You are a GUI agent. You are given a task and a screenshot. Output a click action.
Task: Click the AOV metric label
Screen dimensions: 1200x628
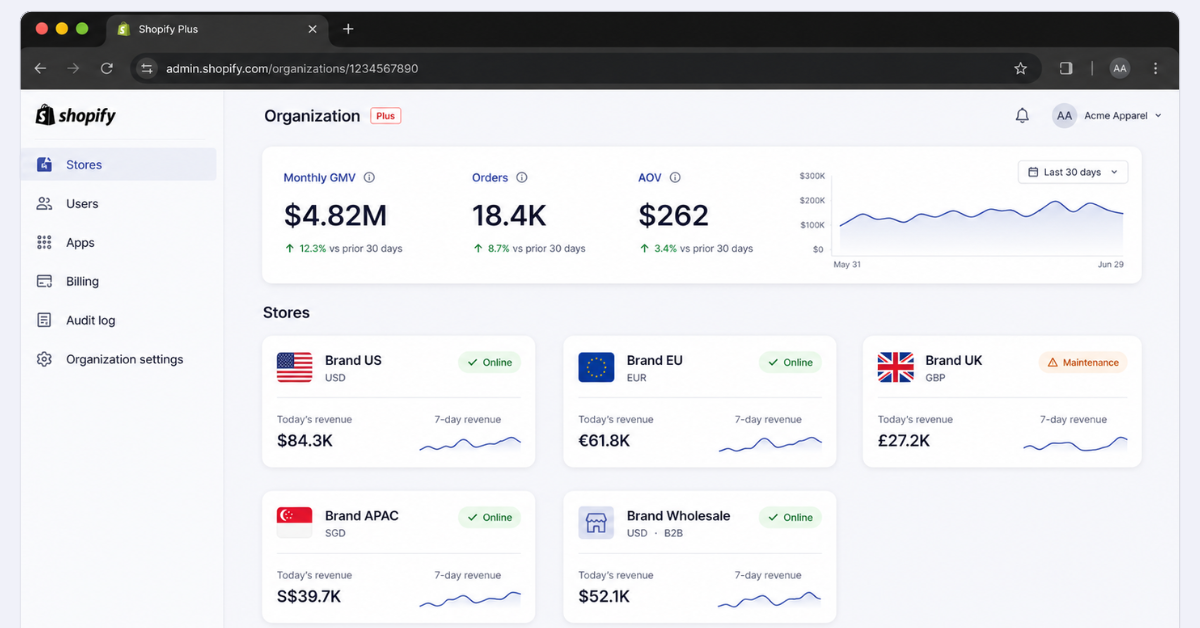point(650,178)
